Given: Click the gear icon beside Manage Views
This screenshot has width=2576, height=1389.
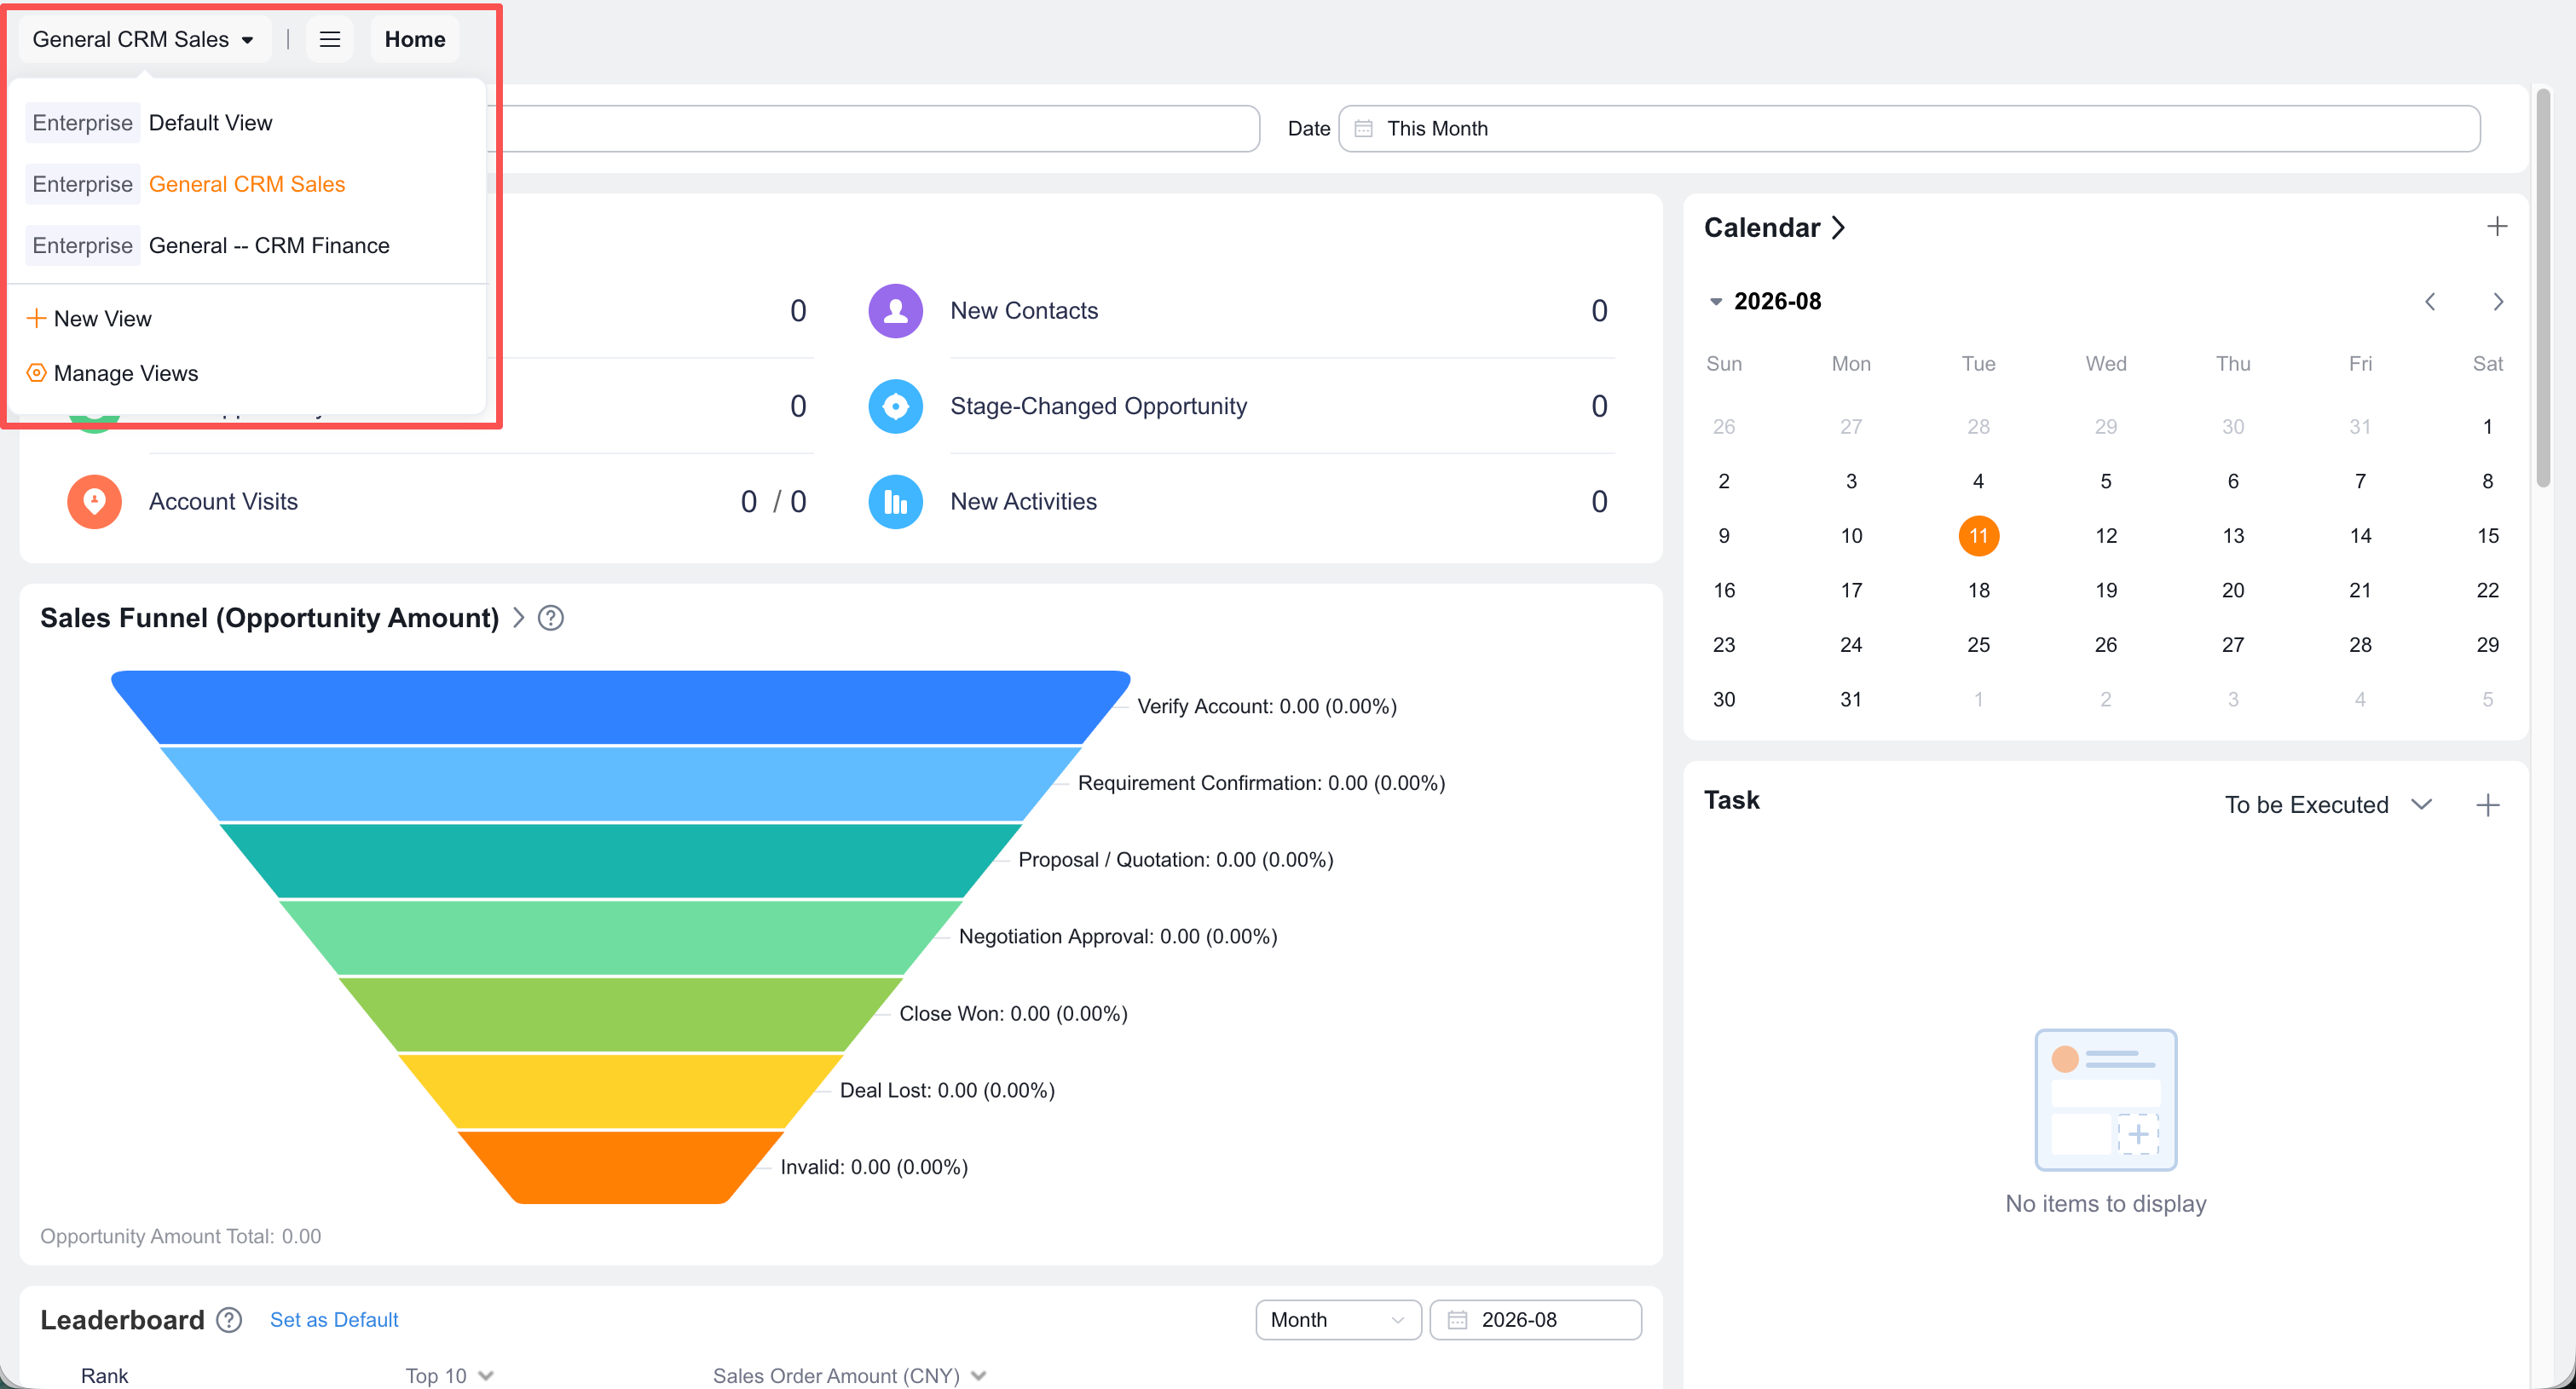Looking at the screenshot, I should pos(36,373).
